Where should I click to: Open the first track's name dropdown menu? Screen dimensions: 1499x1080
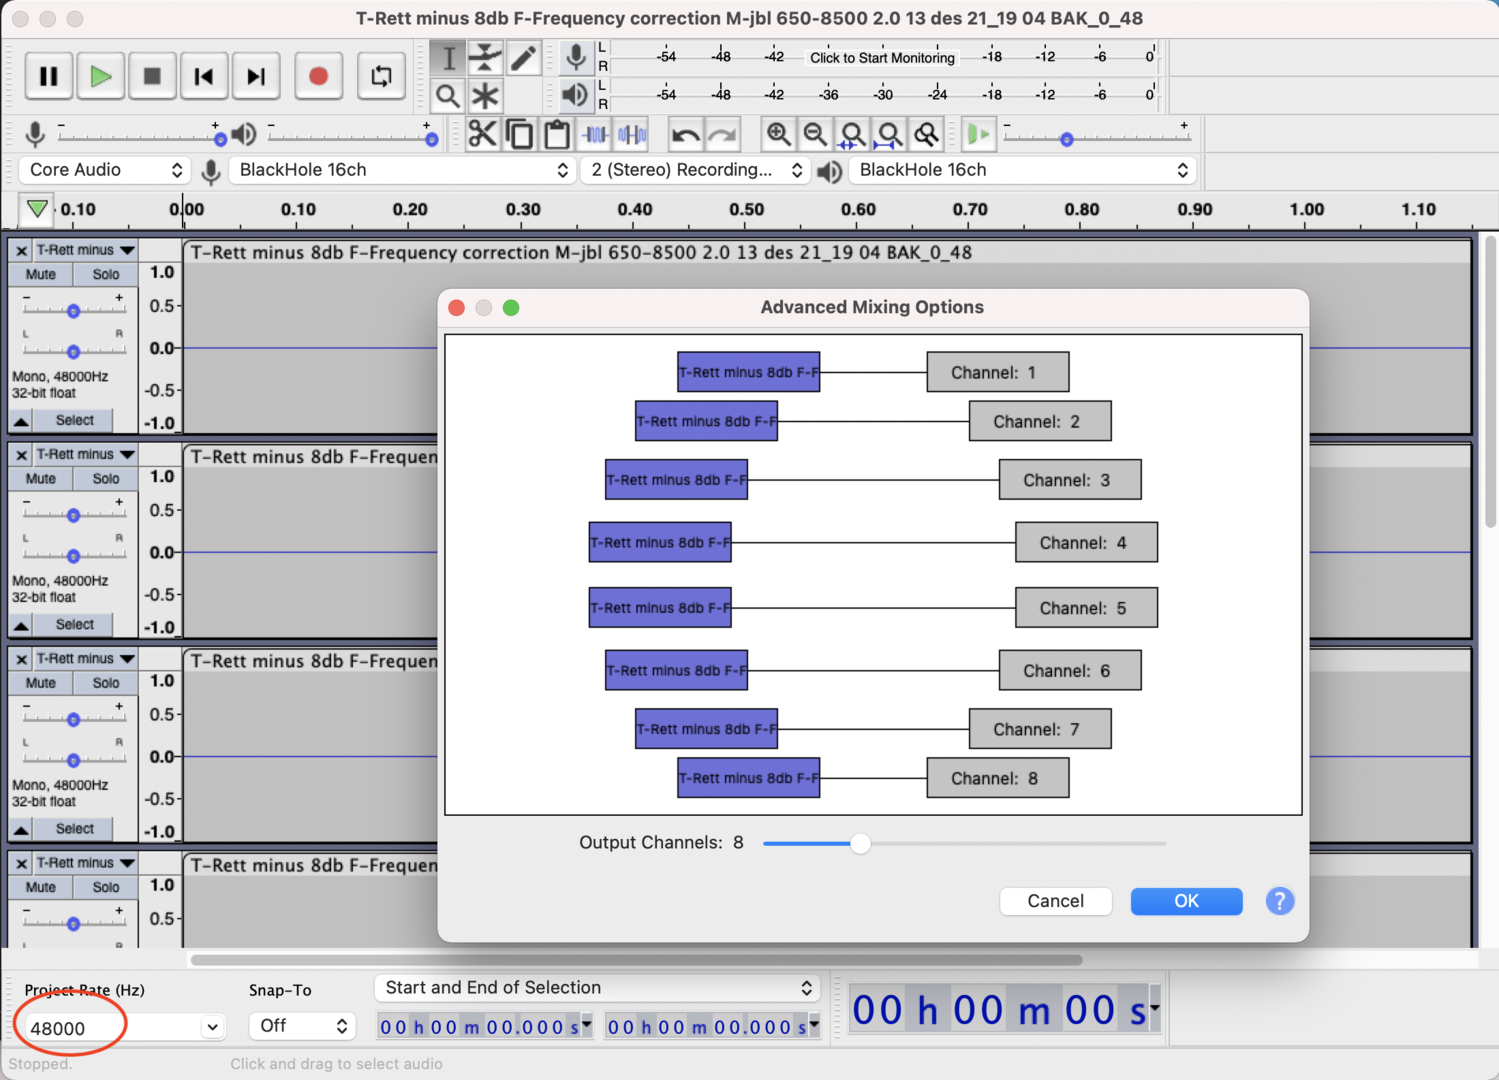click(86, 250)
